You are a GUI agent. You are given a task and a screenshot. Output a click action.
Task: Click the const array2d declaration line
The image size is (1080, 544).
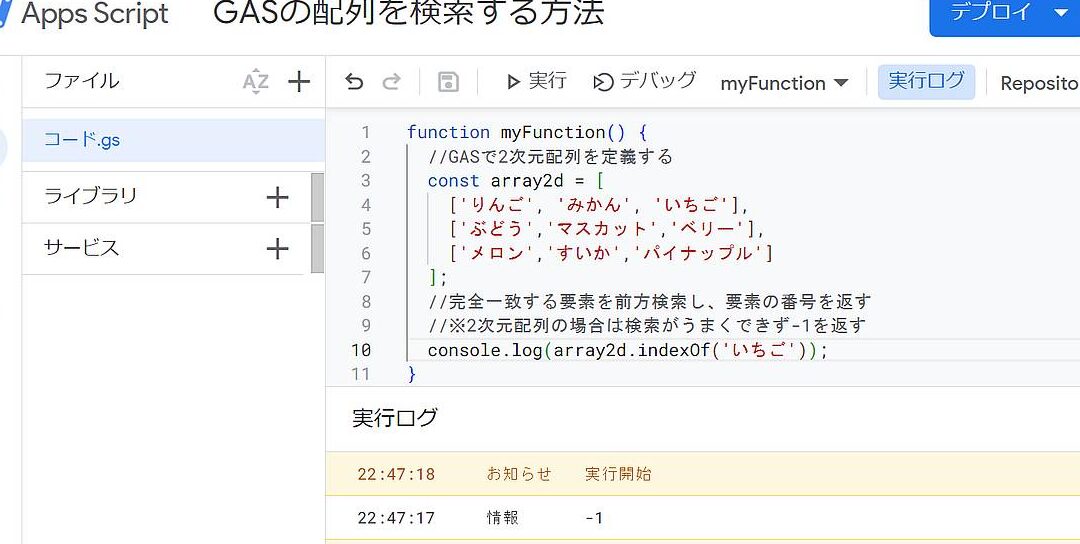point(515,181)
